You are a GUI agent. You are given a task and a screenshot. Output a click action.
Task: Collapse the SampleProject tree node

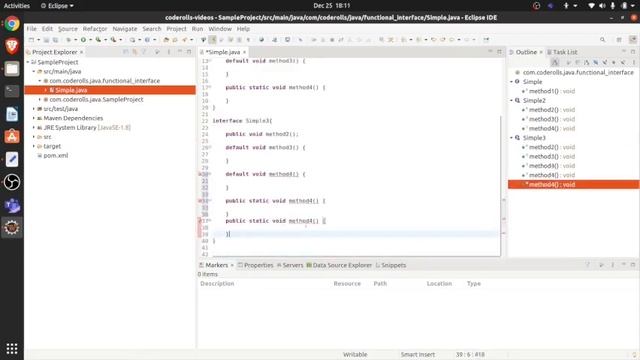[x=28, y=62]
